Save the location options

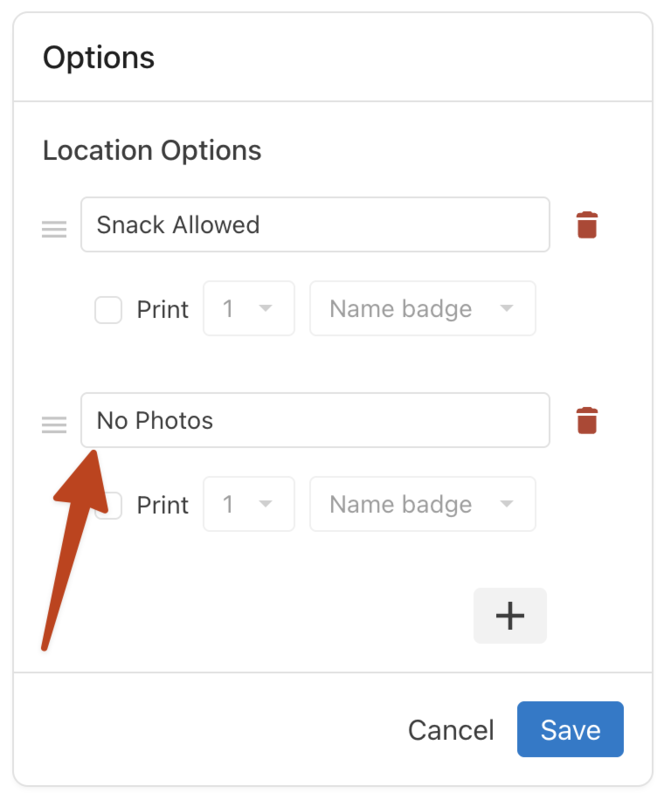click(570, 729)
